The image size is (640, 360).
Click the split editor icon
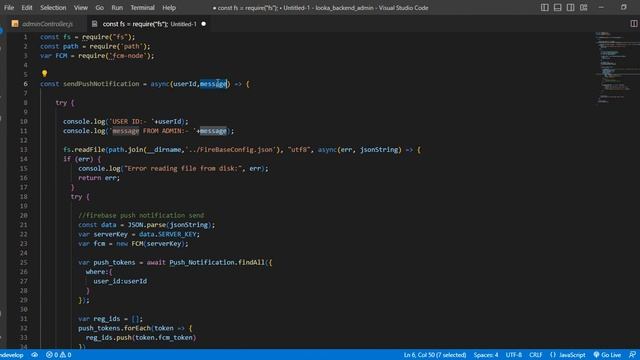tap(633, 24)
